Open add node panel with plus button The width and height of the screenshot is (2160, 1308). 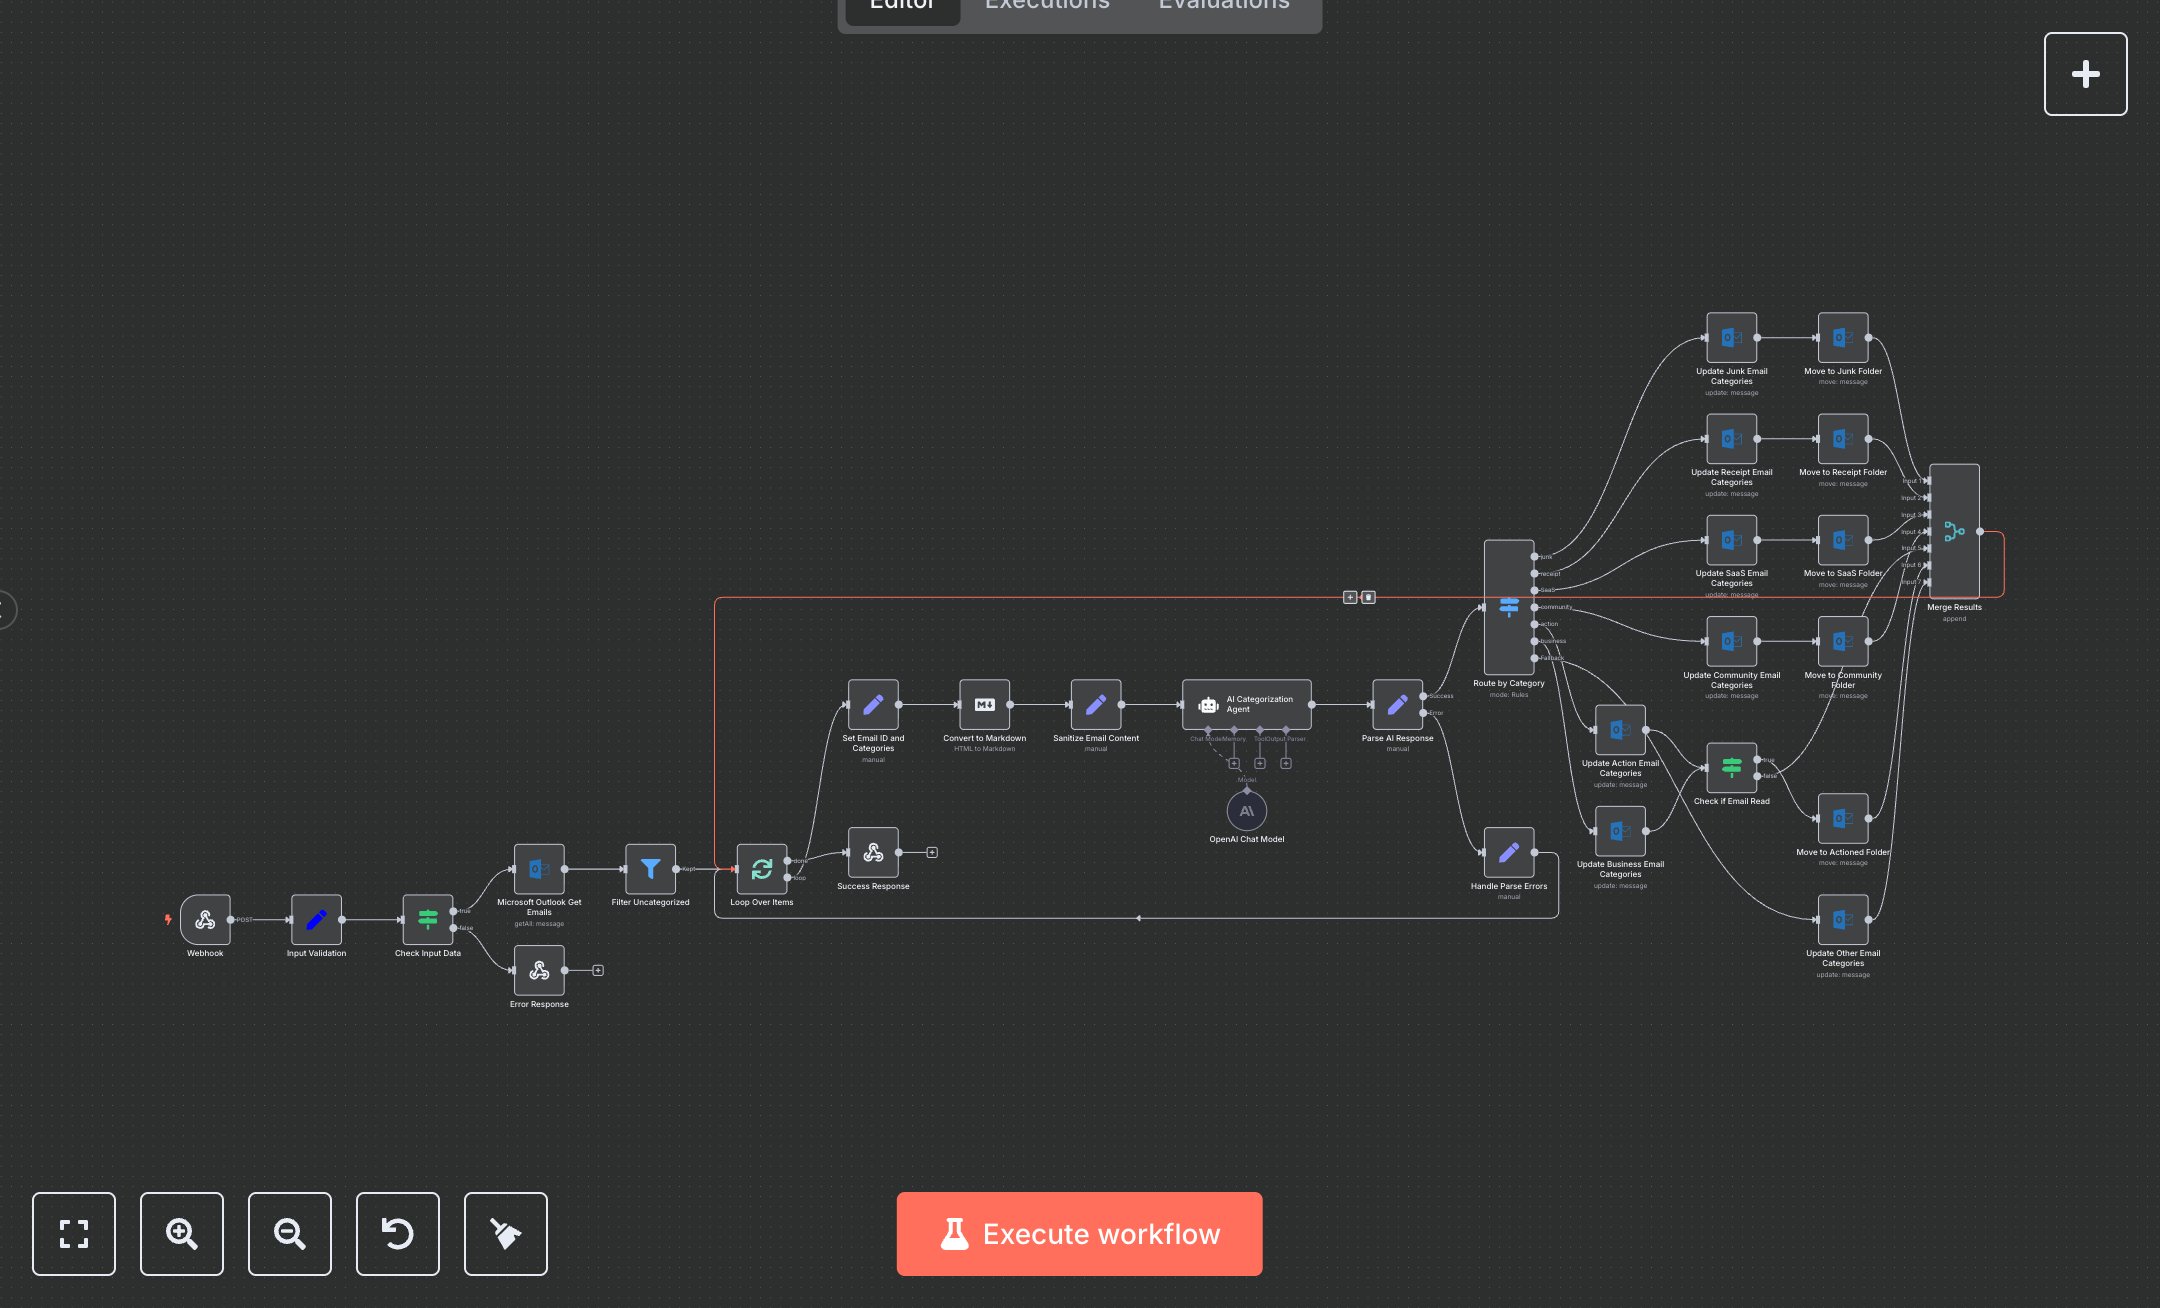point(2085,74)
